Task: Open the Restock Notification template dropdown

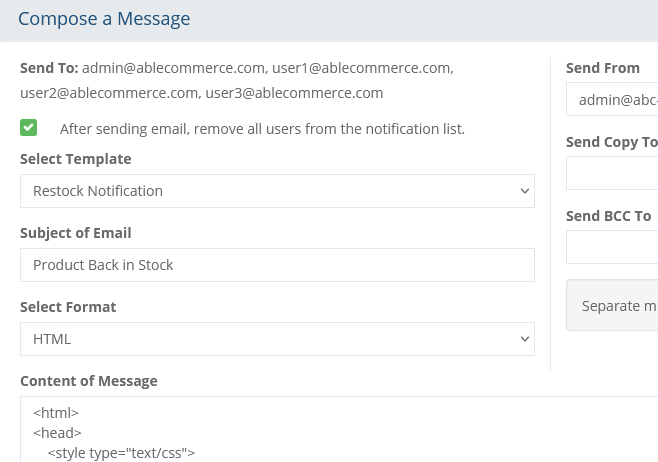Action: click(277, 191)
